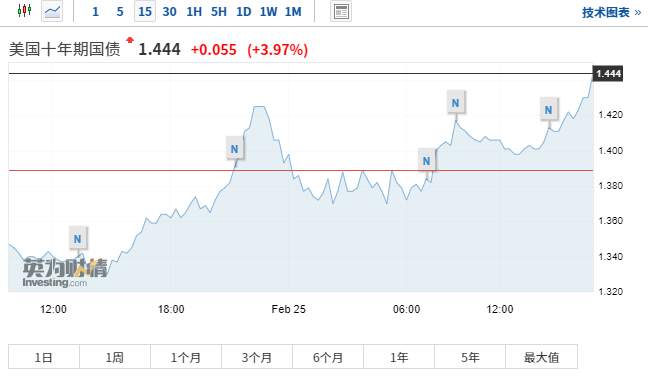Open the highest N marker near 1.420
The width and height of the screenshot is (648, 378).
[x=456, y=103]
